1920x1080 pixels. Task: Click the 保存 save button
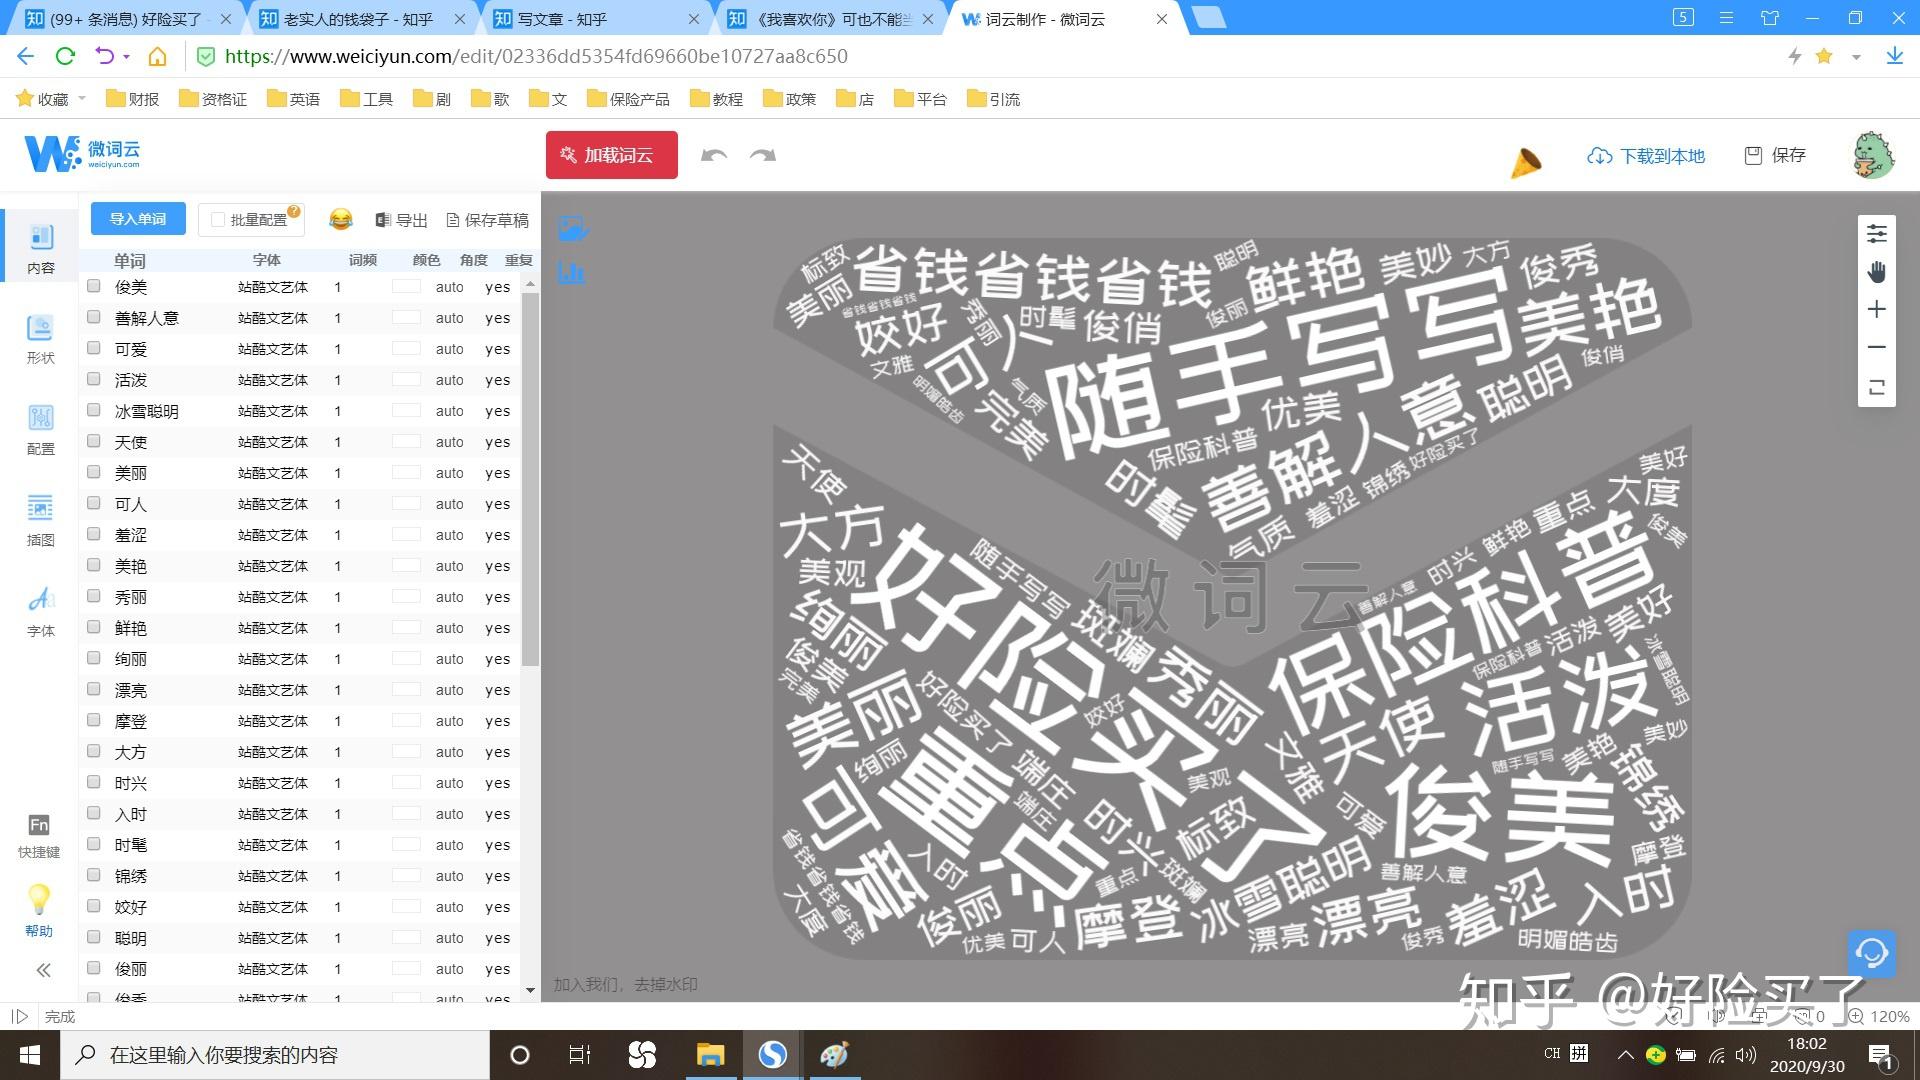coord(1775,155)
